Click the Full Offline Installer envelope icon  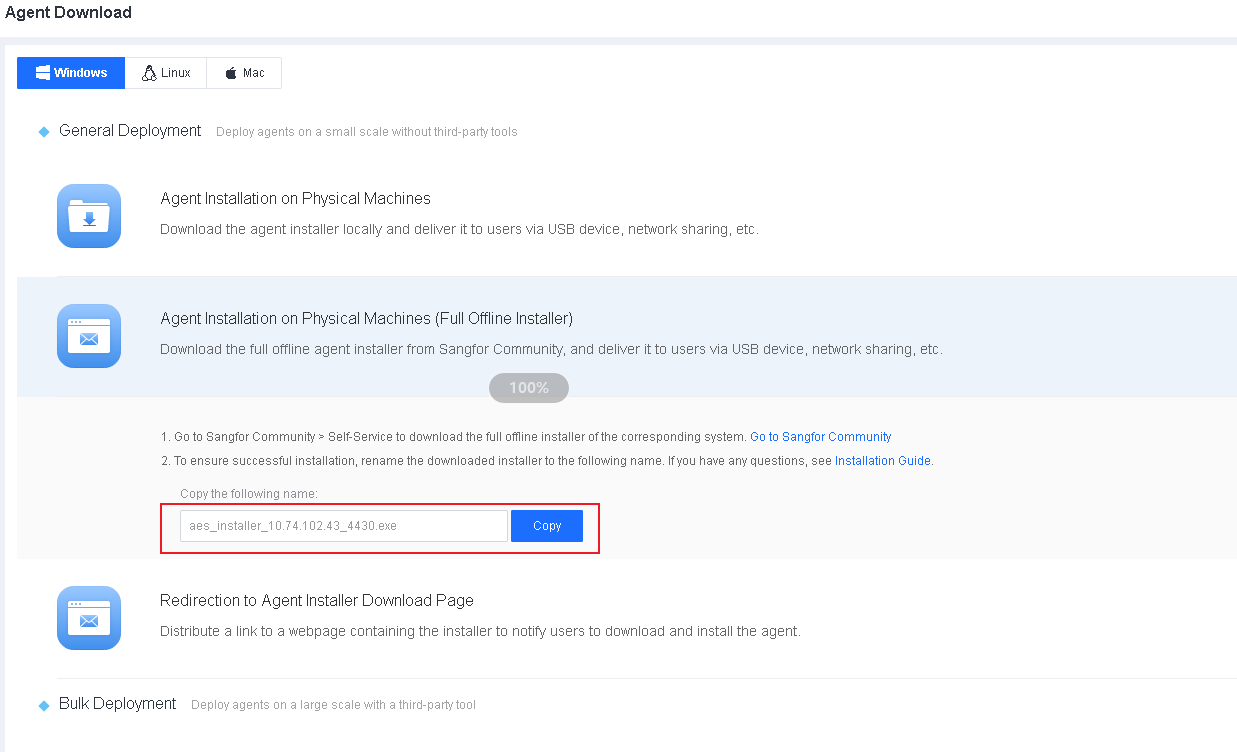click(89, 336)
